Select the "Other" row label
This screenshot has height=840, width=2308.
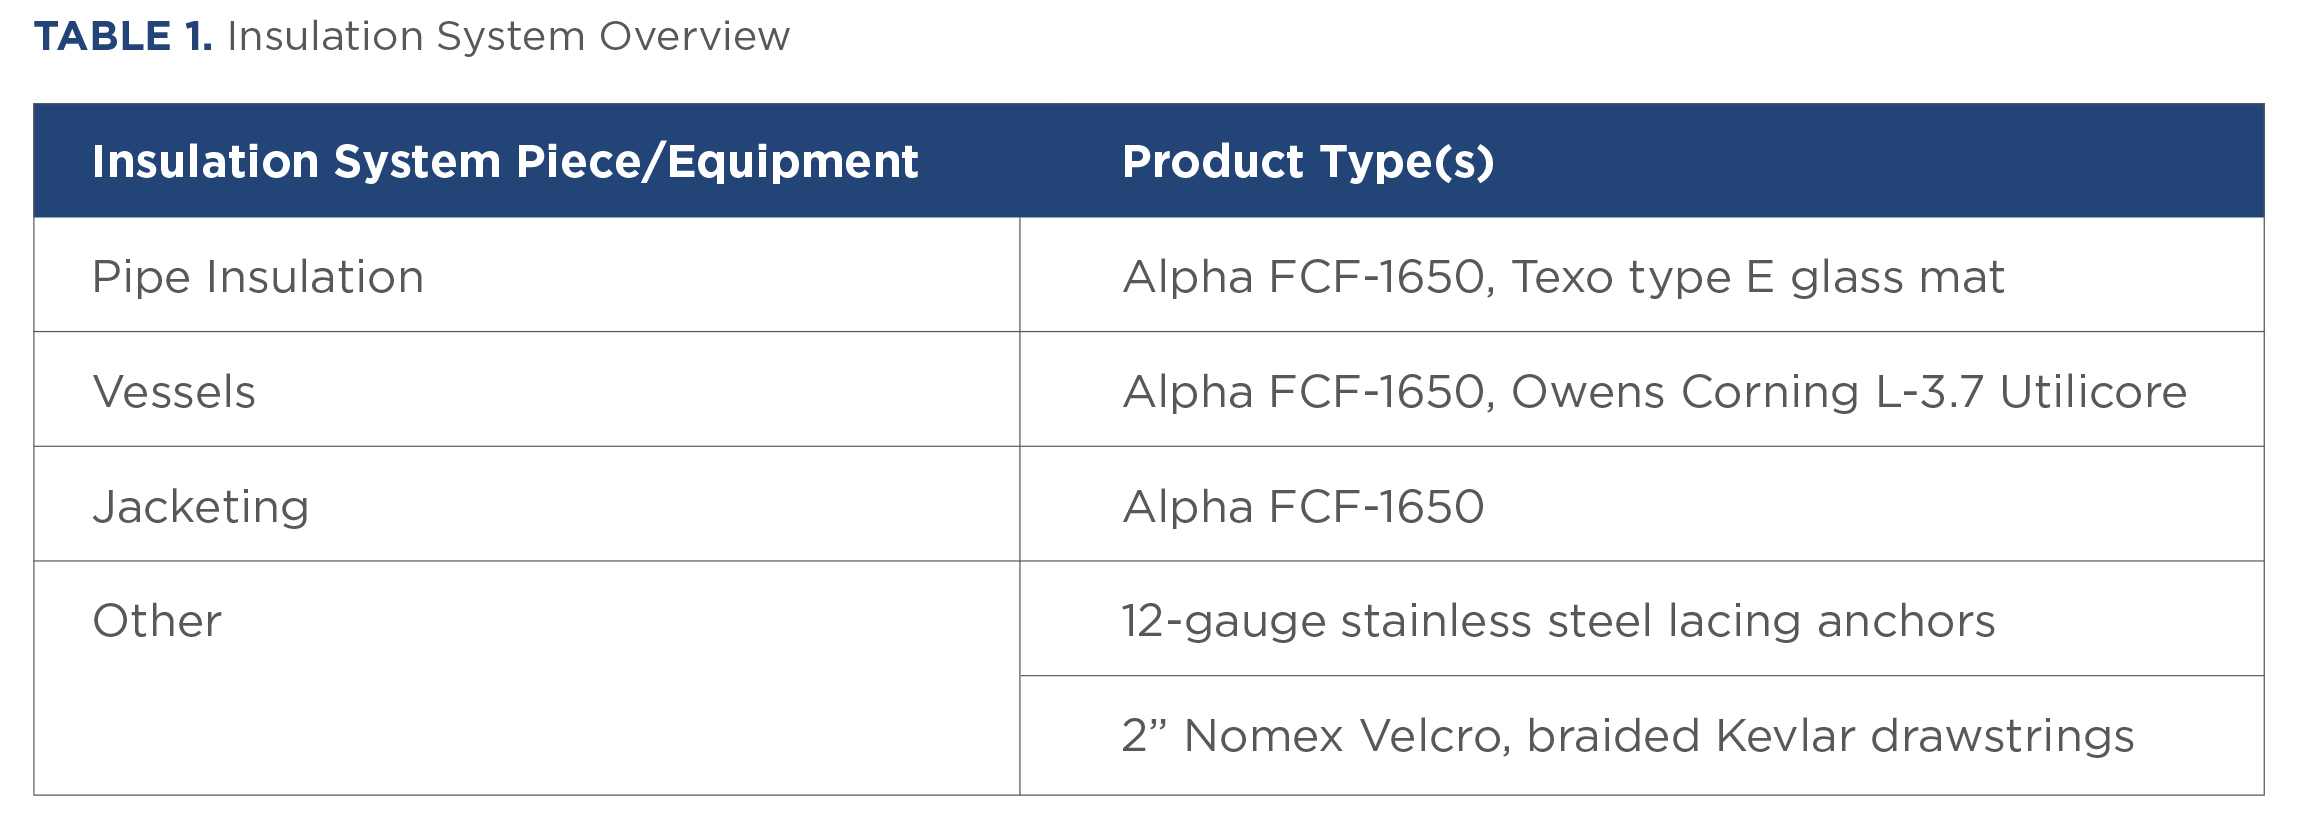pos(157,621)
